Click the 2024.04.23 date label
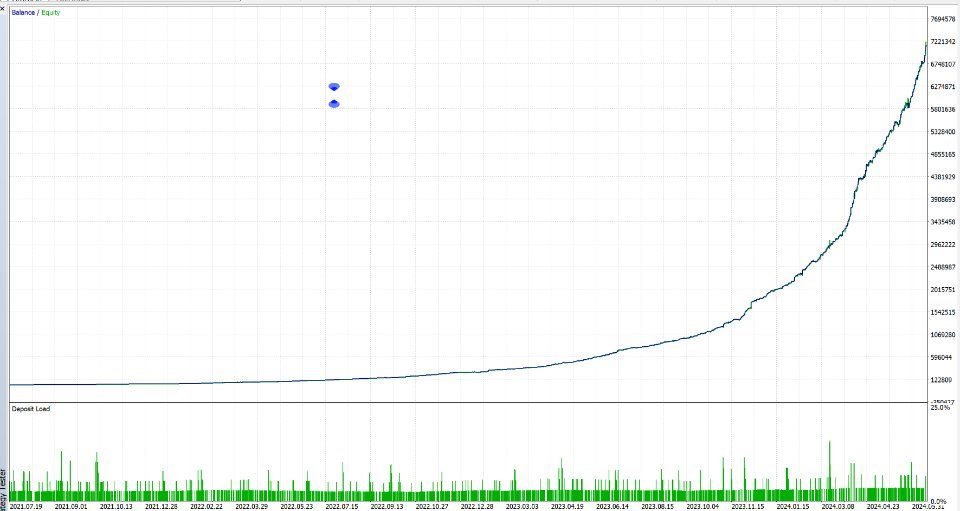Screen dimensions: 960x511 883,507
